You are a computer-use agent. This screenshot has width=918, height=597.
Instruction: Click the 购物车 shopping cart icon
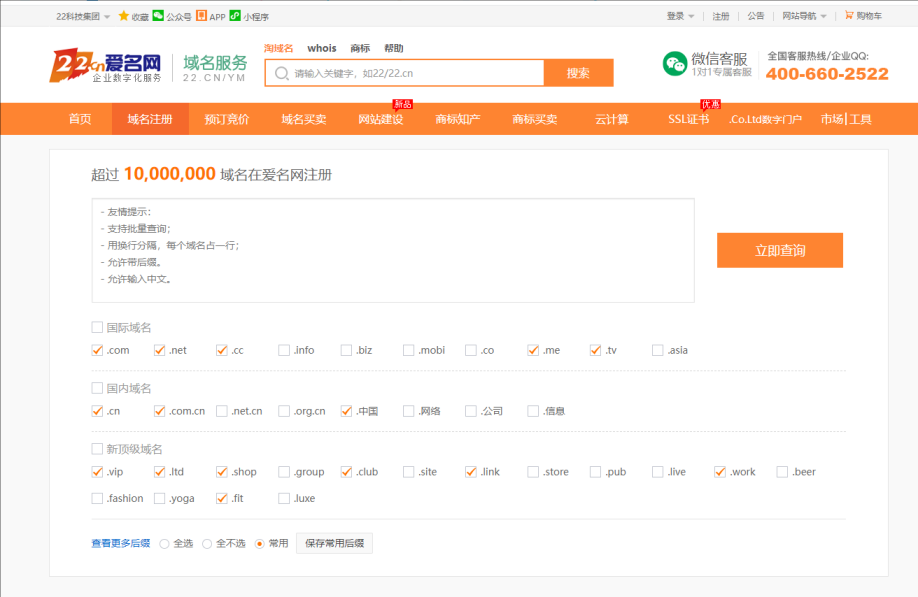coord(849,16)
